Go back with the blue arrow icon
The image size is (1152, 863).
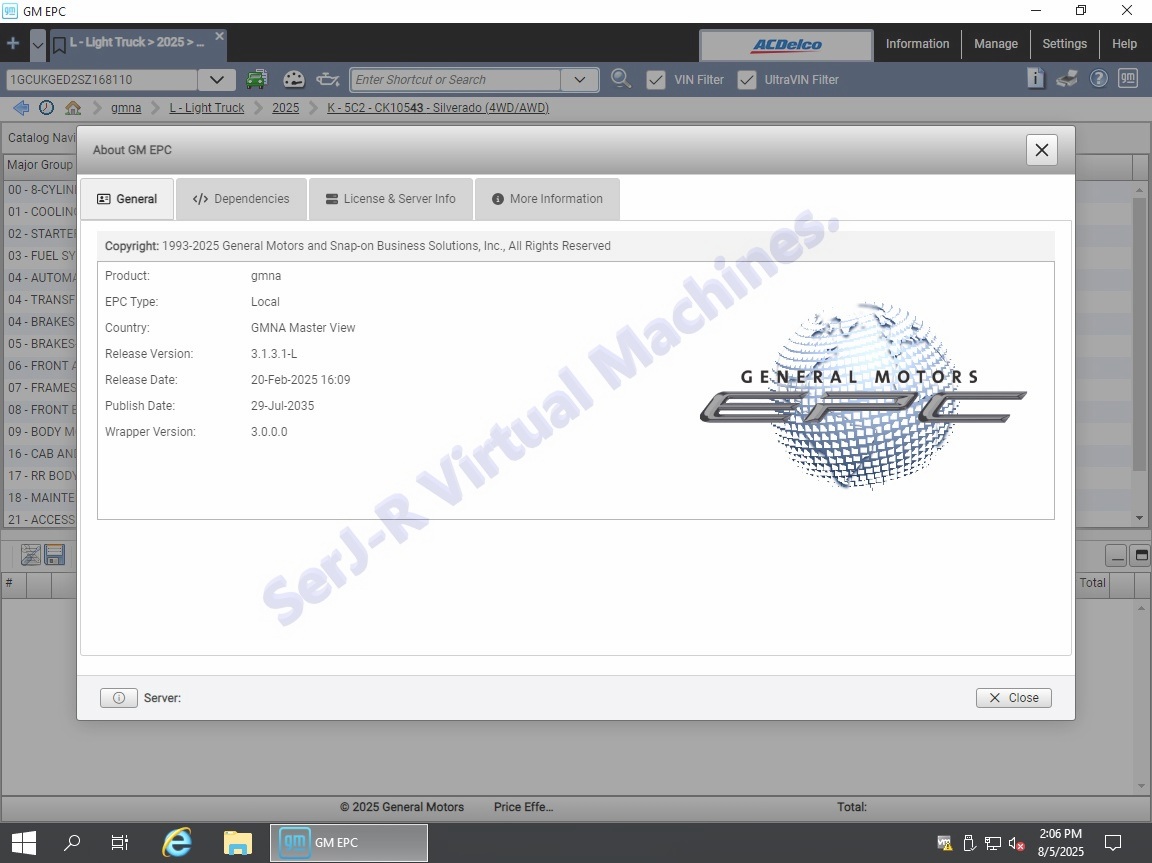(x=21, y=108)
